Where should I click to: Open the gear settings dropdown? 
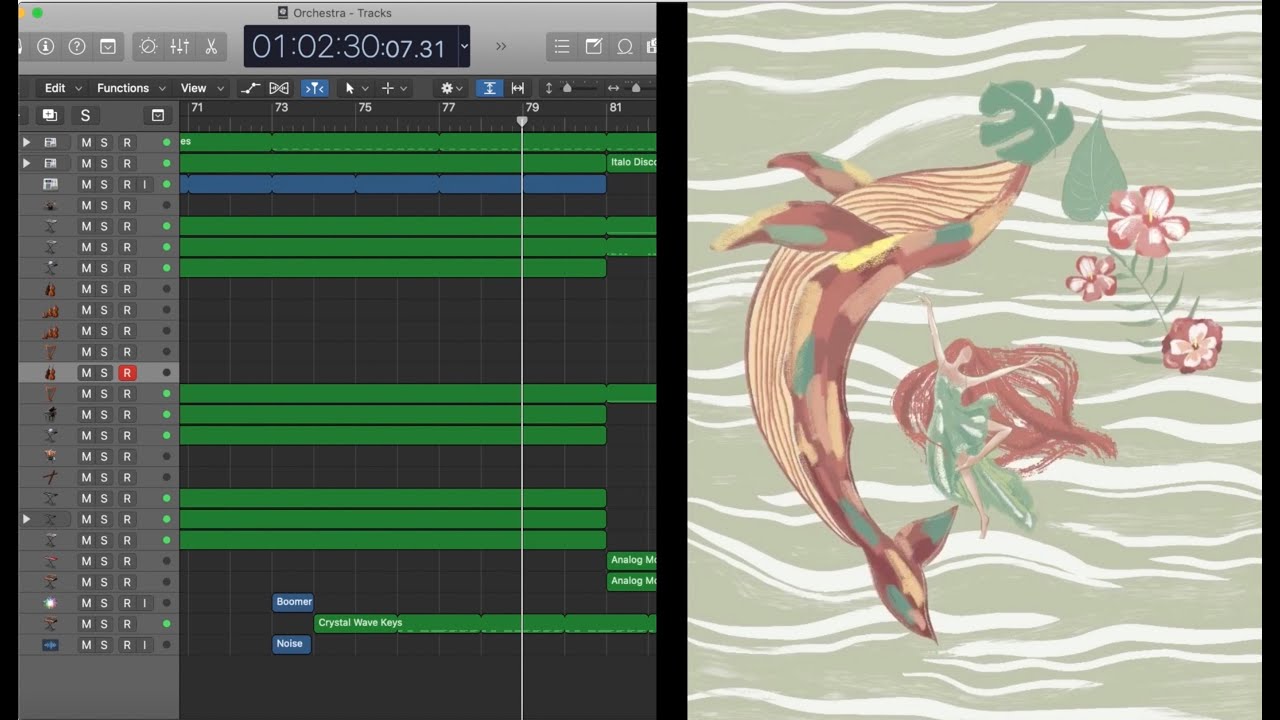(x=453, y=88)
